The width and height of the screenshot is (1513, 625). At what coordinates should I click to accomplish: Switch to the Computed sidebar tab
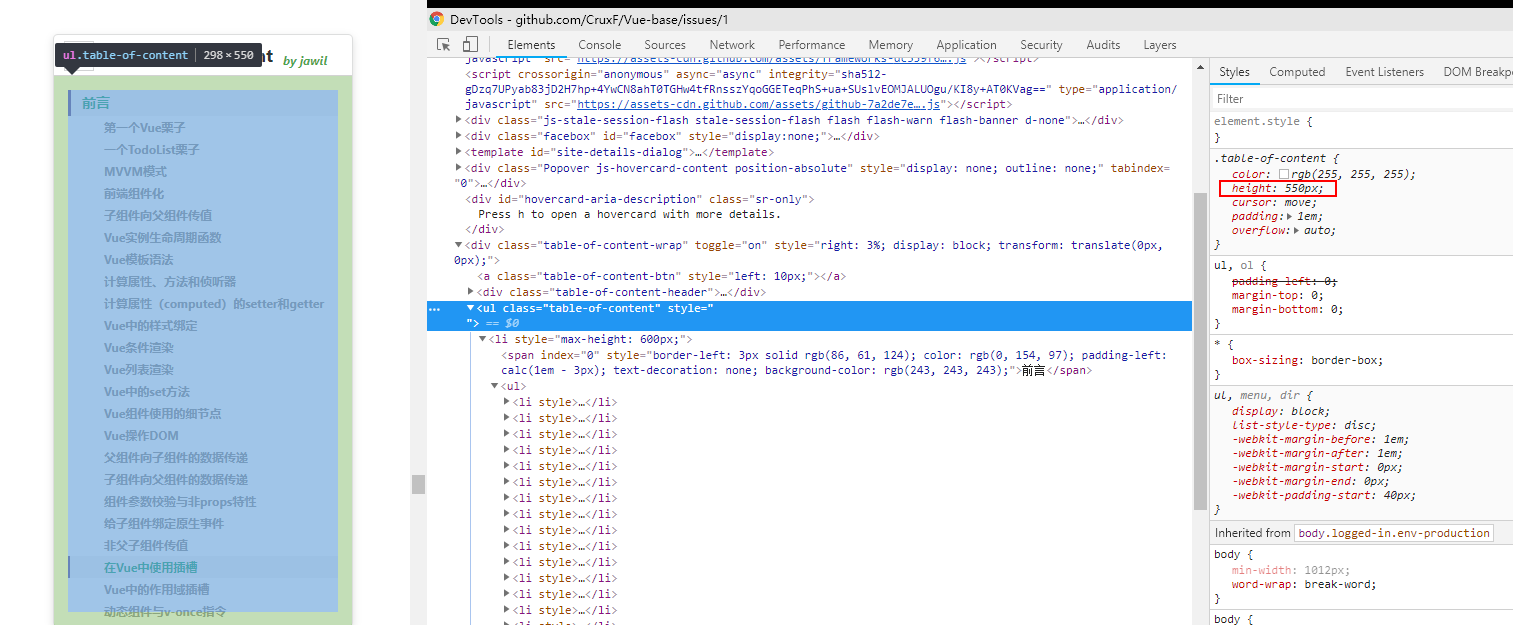(1297, 72)
